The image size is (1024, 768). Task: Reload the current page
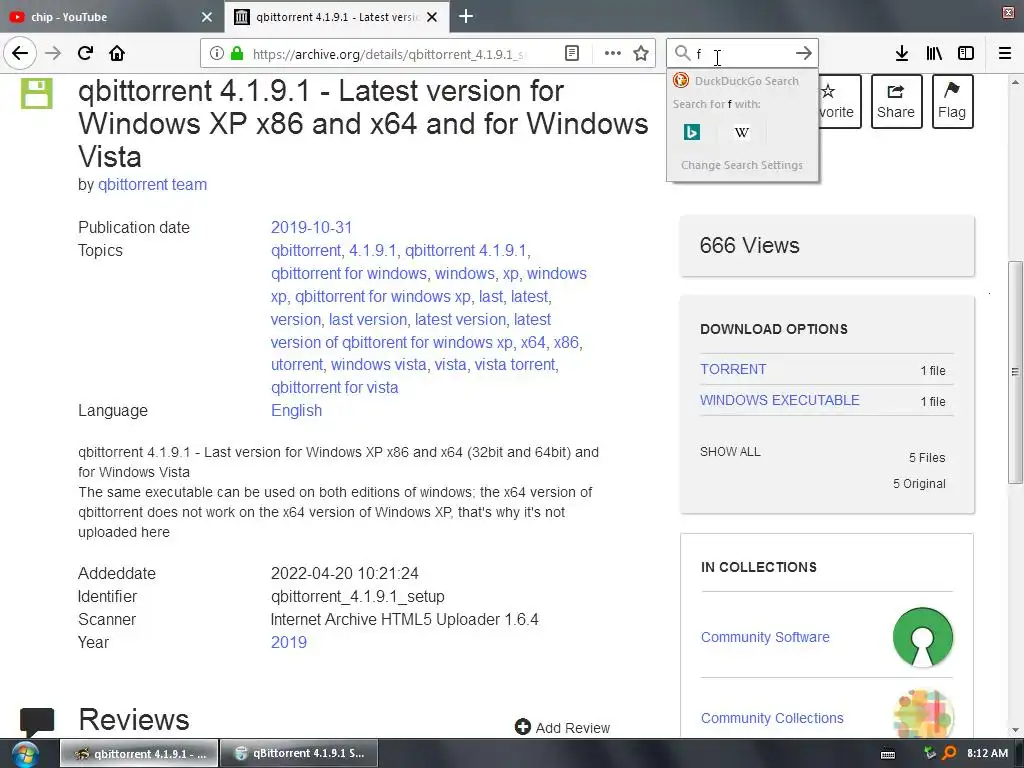(x=86, y=53)
